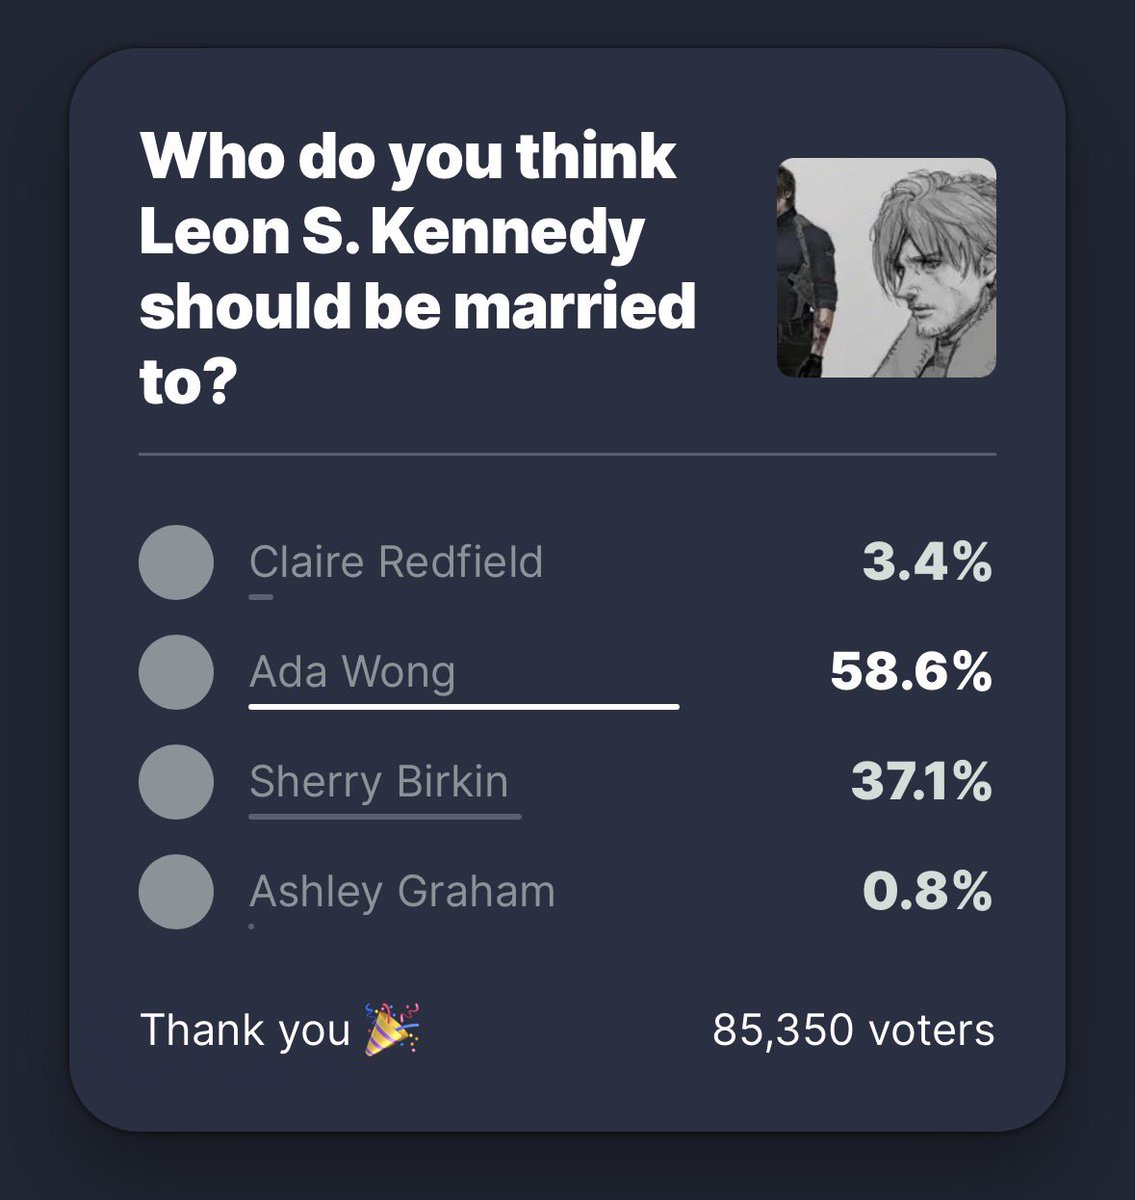Image resolution: width=1135 pixels, height=1200 pixels.
Task: Choose the Sherry Birkin radio circle
Action: click(176, 782)
